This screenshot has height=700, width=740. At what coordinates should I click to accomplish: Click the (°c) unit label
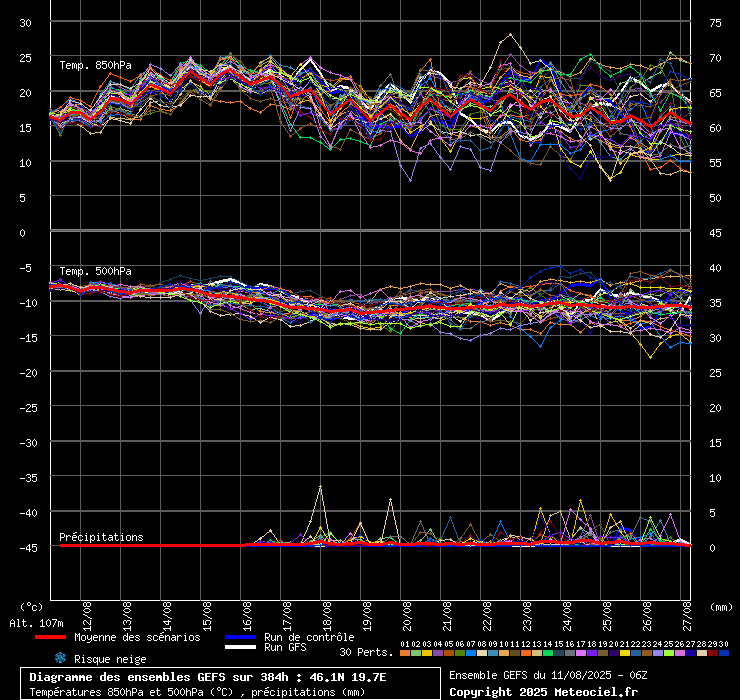pyautogui.click(x=32, y=607)
